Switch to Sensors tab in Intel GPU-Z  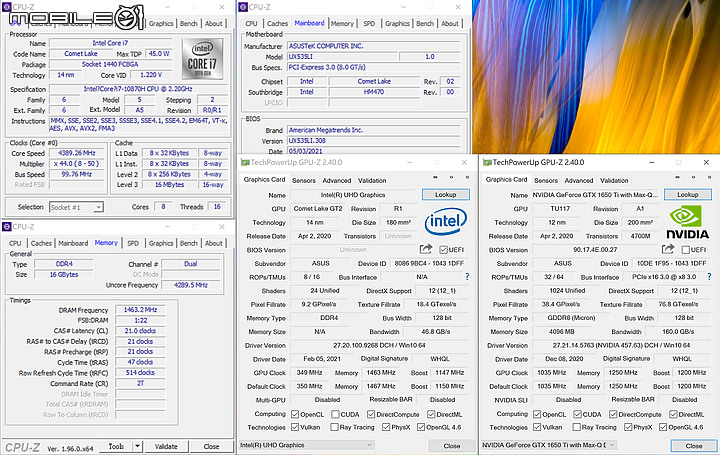coord(304,180)
